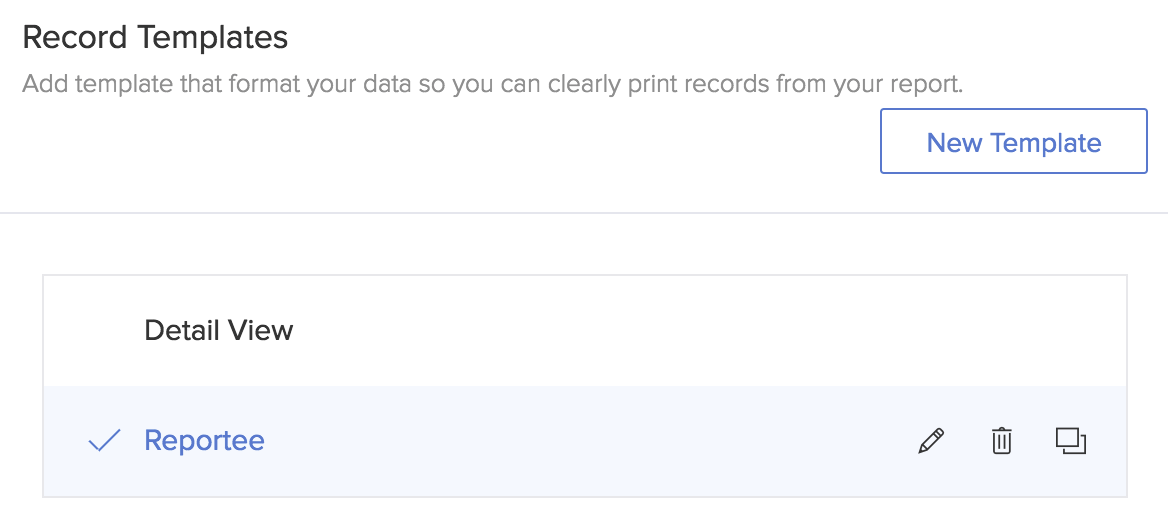Click the Detail View label
The image size is (1168, 530).
[x=218, y=330]
